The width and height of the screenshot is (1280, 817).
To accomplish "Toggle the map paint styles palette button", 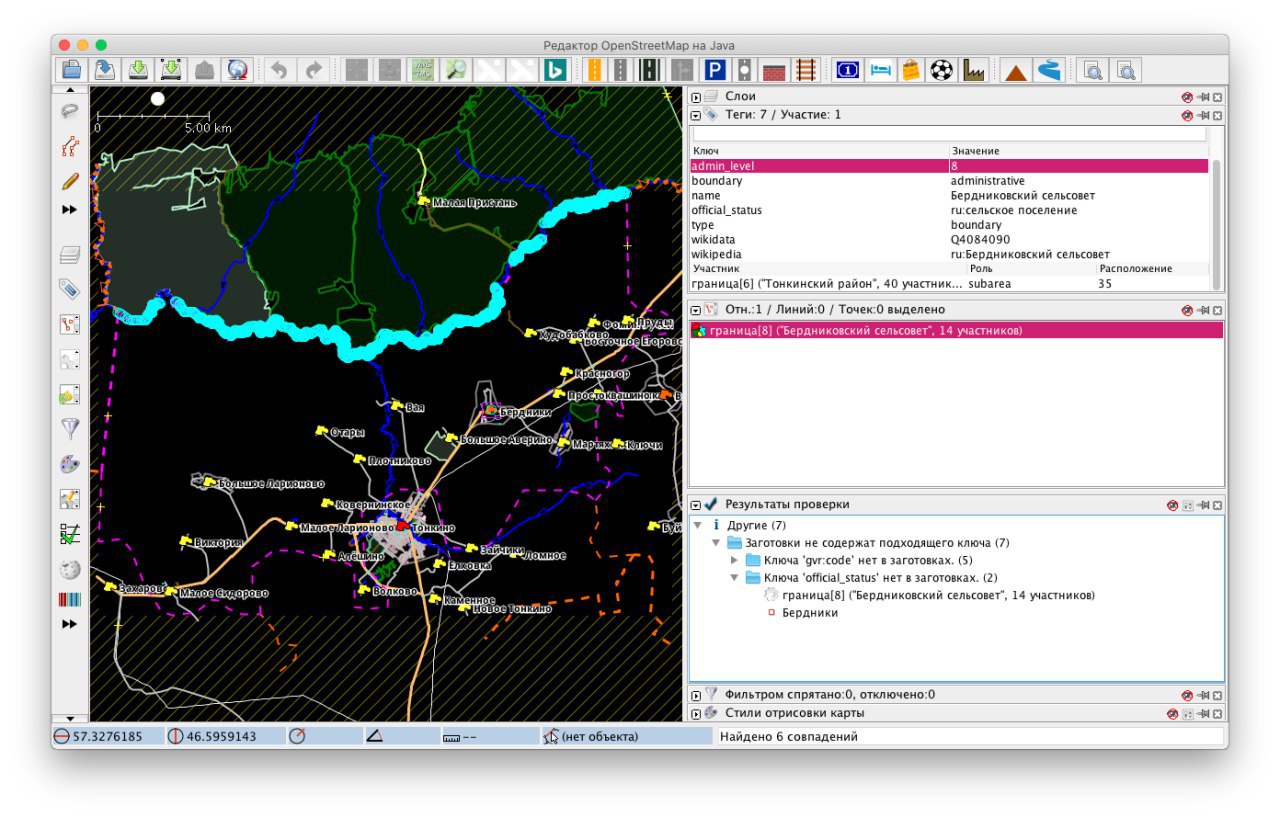I will pos(70,464).
